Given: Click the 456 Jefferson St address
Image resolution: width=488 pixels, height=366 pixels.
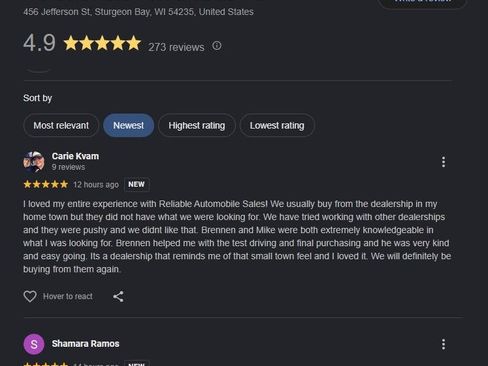Looking at the screenshot, I should coord(138,12).
